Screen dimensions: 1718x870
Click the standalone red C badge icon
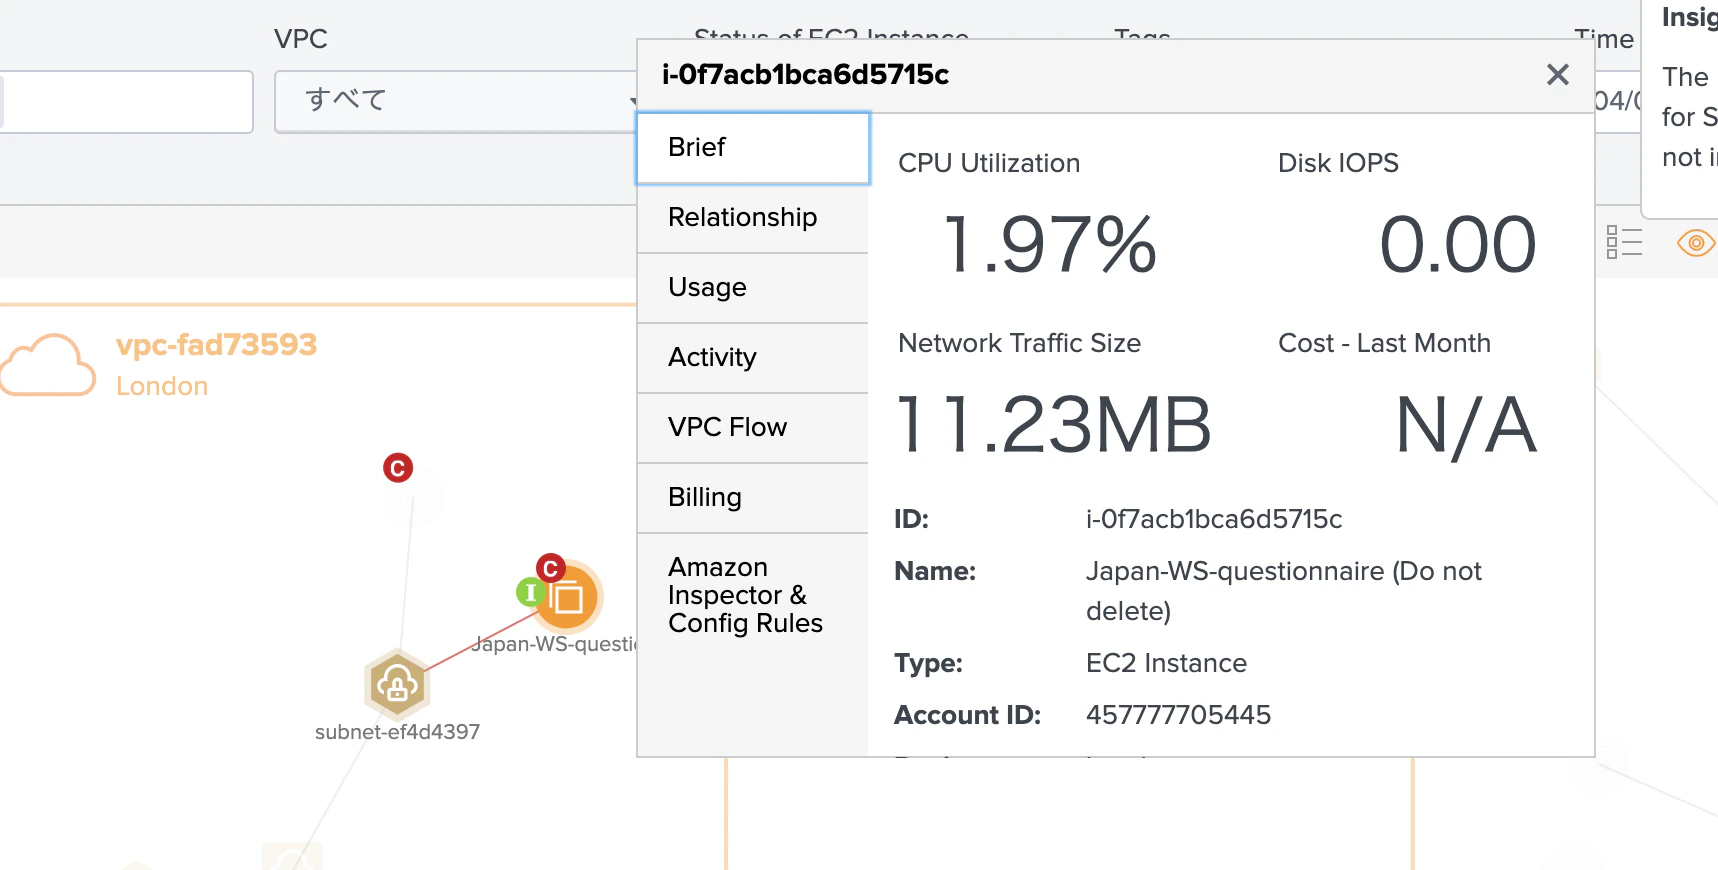coord(398,467)
